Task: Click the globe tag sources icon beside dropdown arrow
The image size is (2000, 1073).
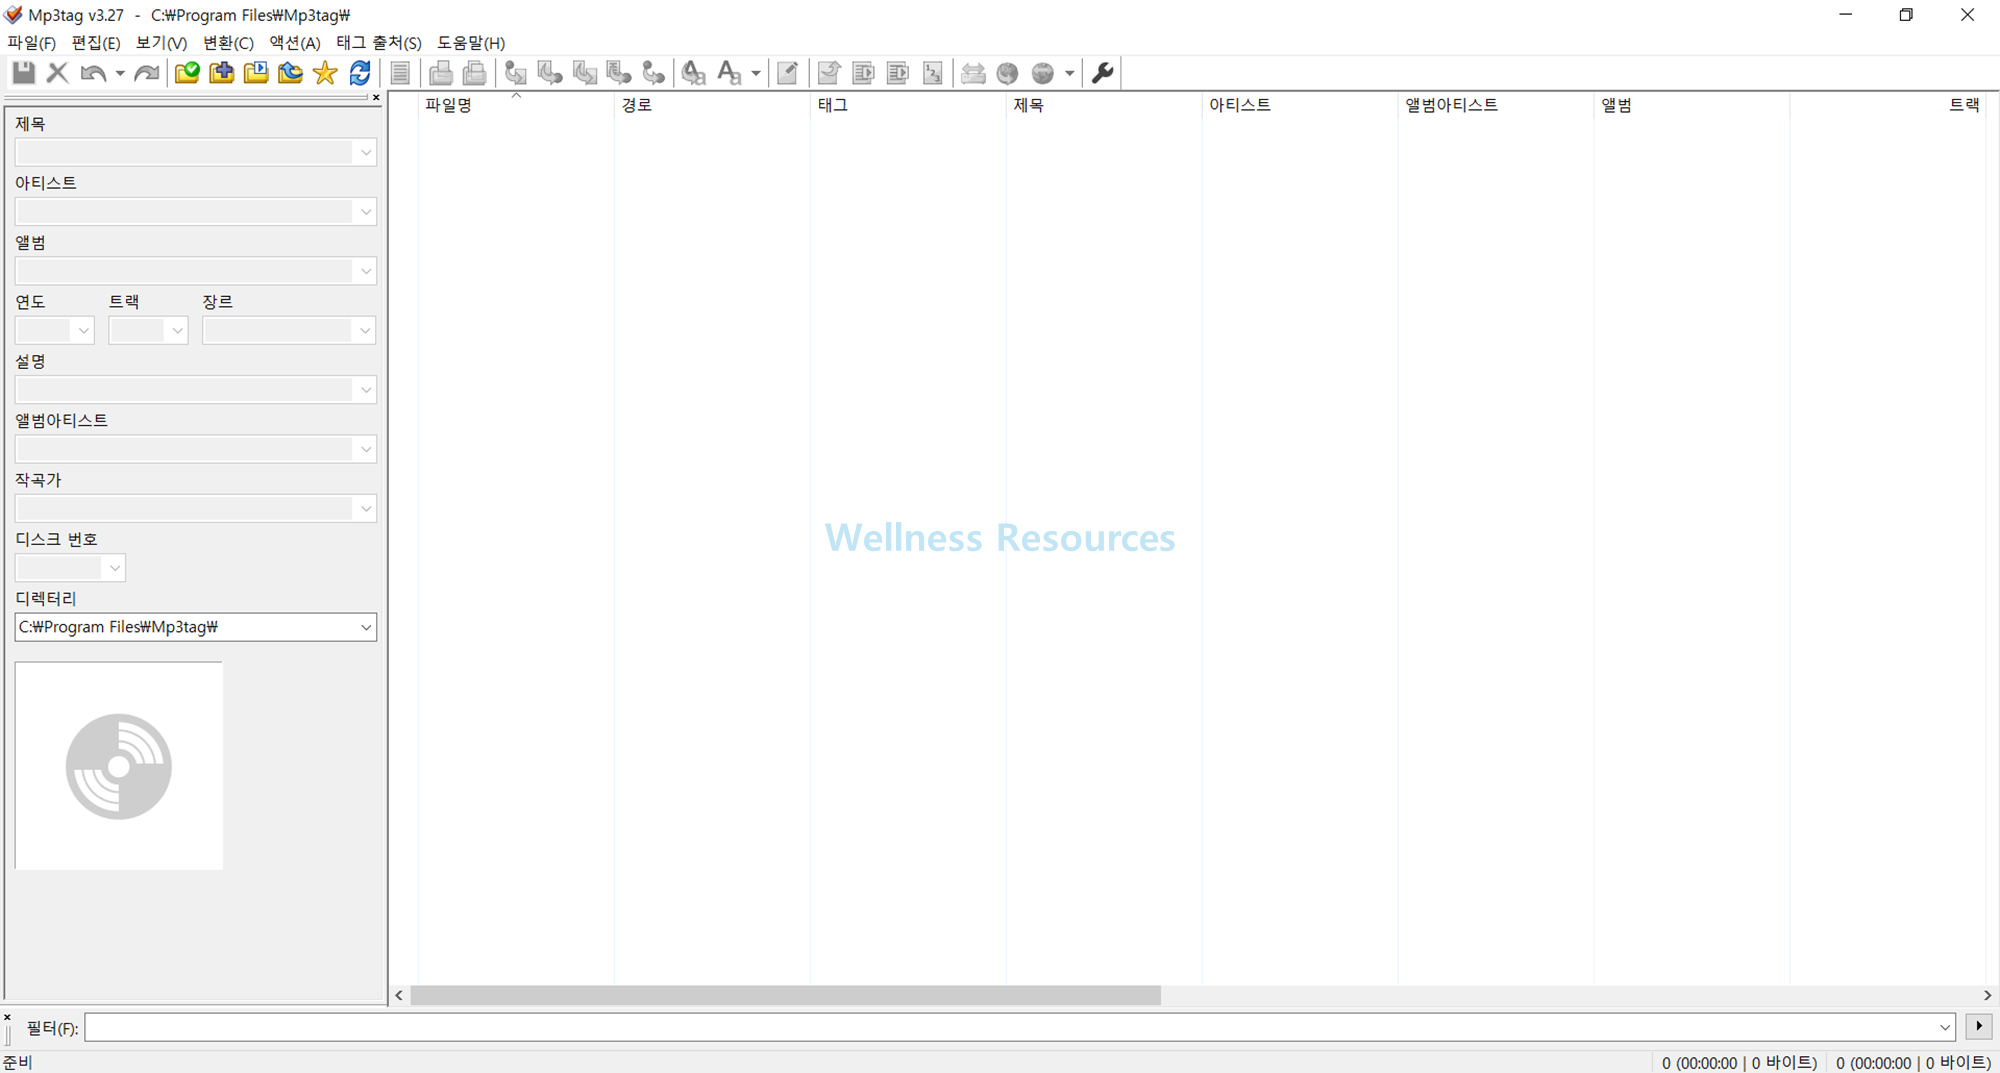Action: click(x=1043, y=73)
